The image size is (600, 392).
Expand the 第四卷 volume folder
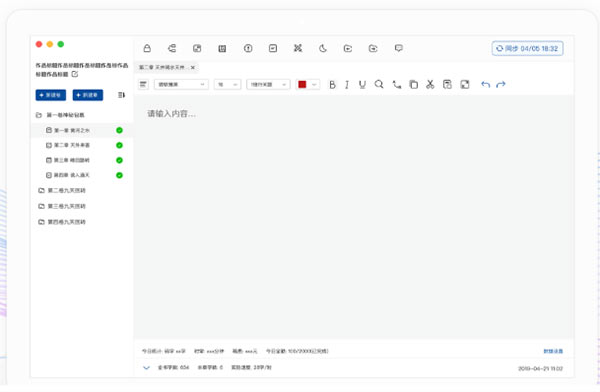click(x=41, y=222)
